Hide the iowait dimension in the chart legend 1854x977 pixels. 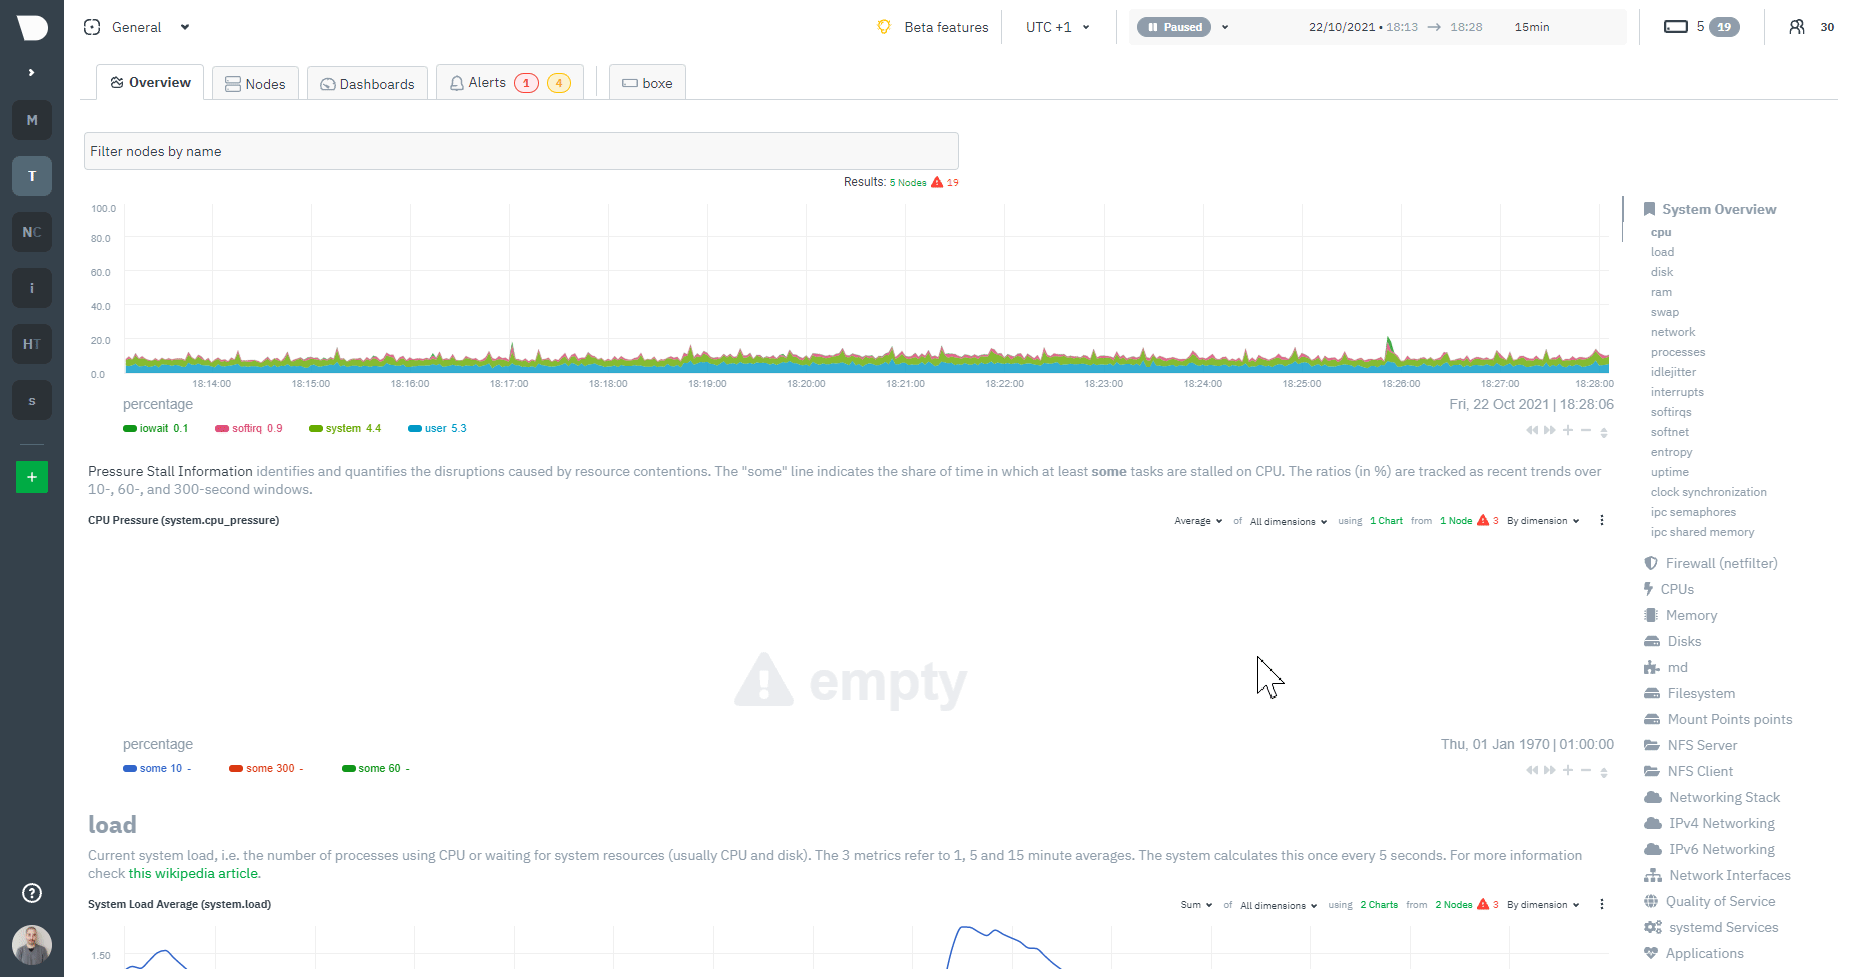click(x=155, y=428)
